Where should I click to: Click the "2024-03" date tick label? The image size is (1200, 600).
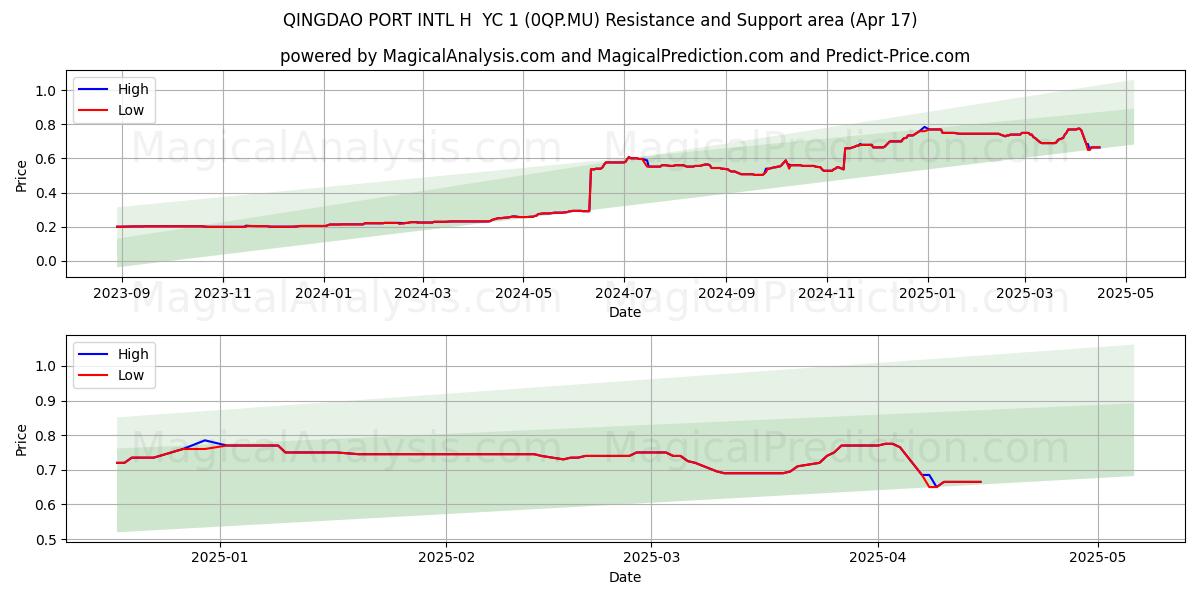422,293
